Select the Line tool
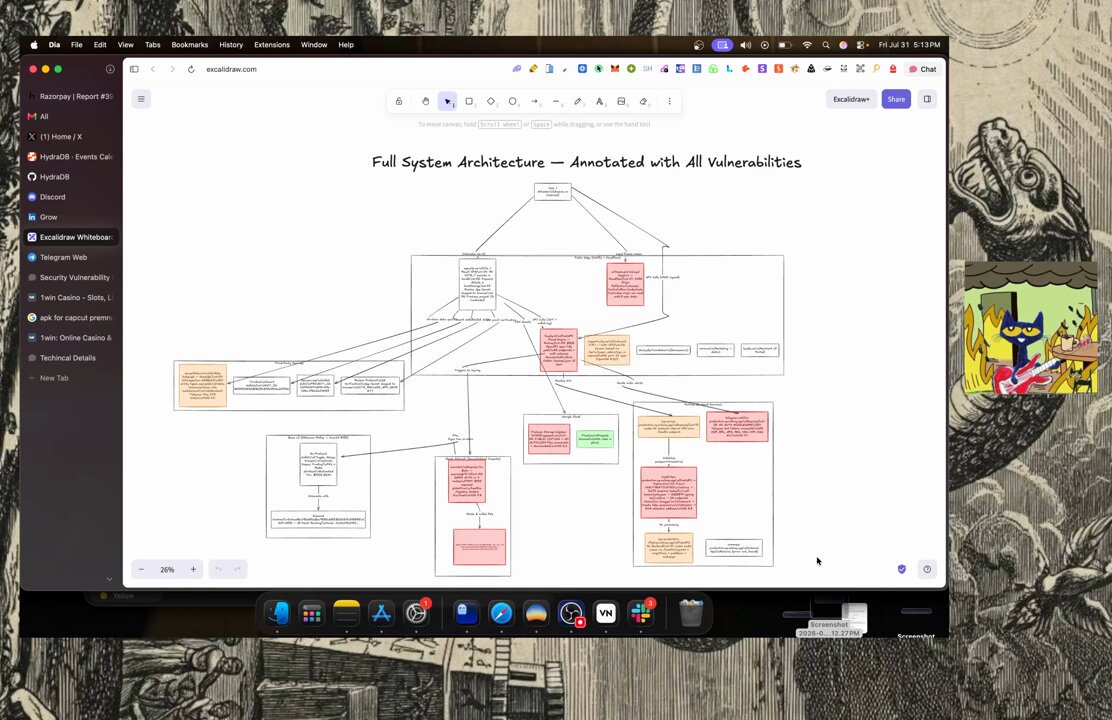Image resolution: width=1112 pixels, height=720 pixels. coord(556,101)
